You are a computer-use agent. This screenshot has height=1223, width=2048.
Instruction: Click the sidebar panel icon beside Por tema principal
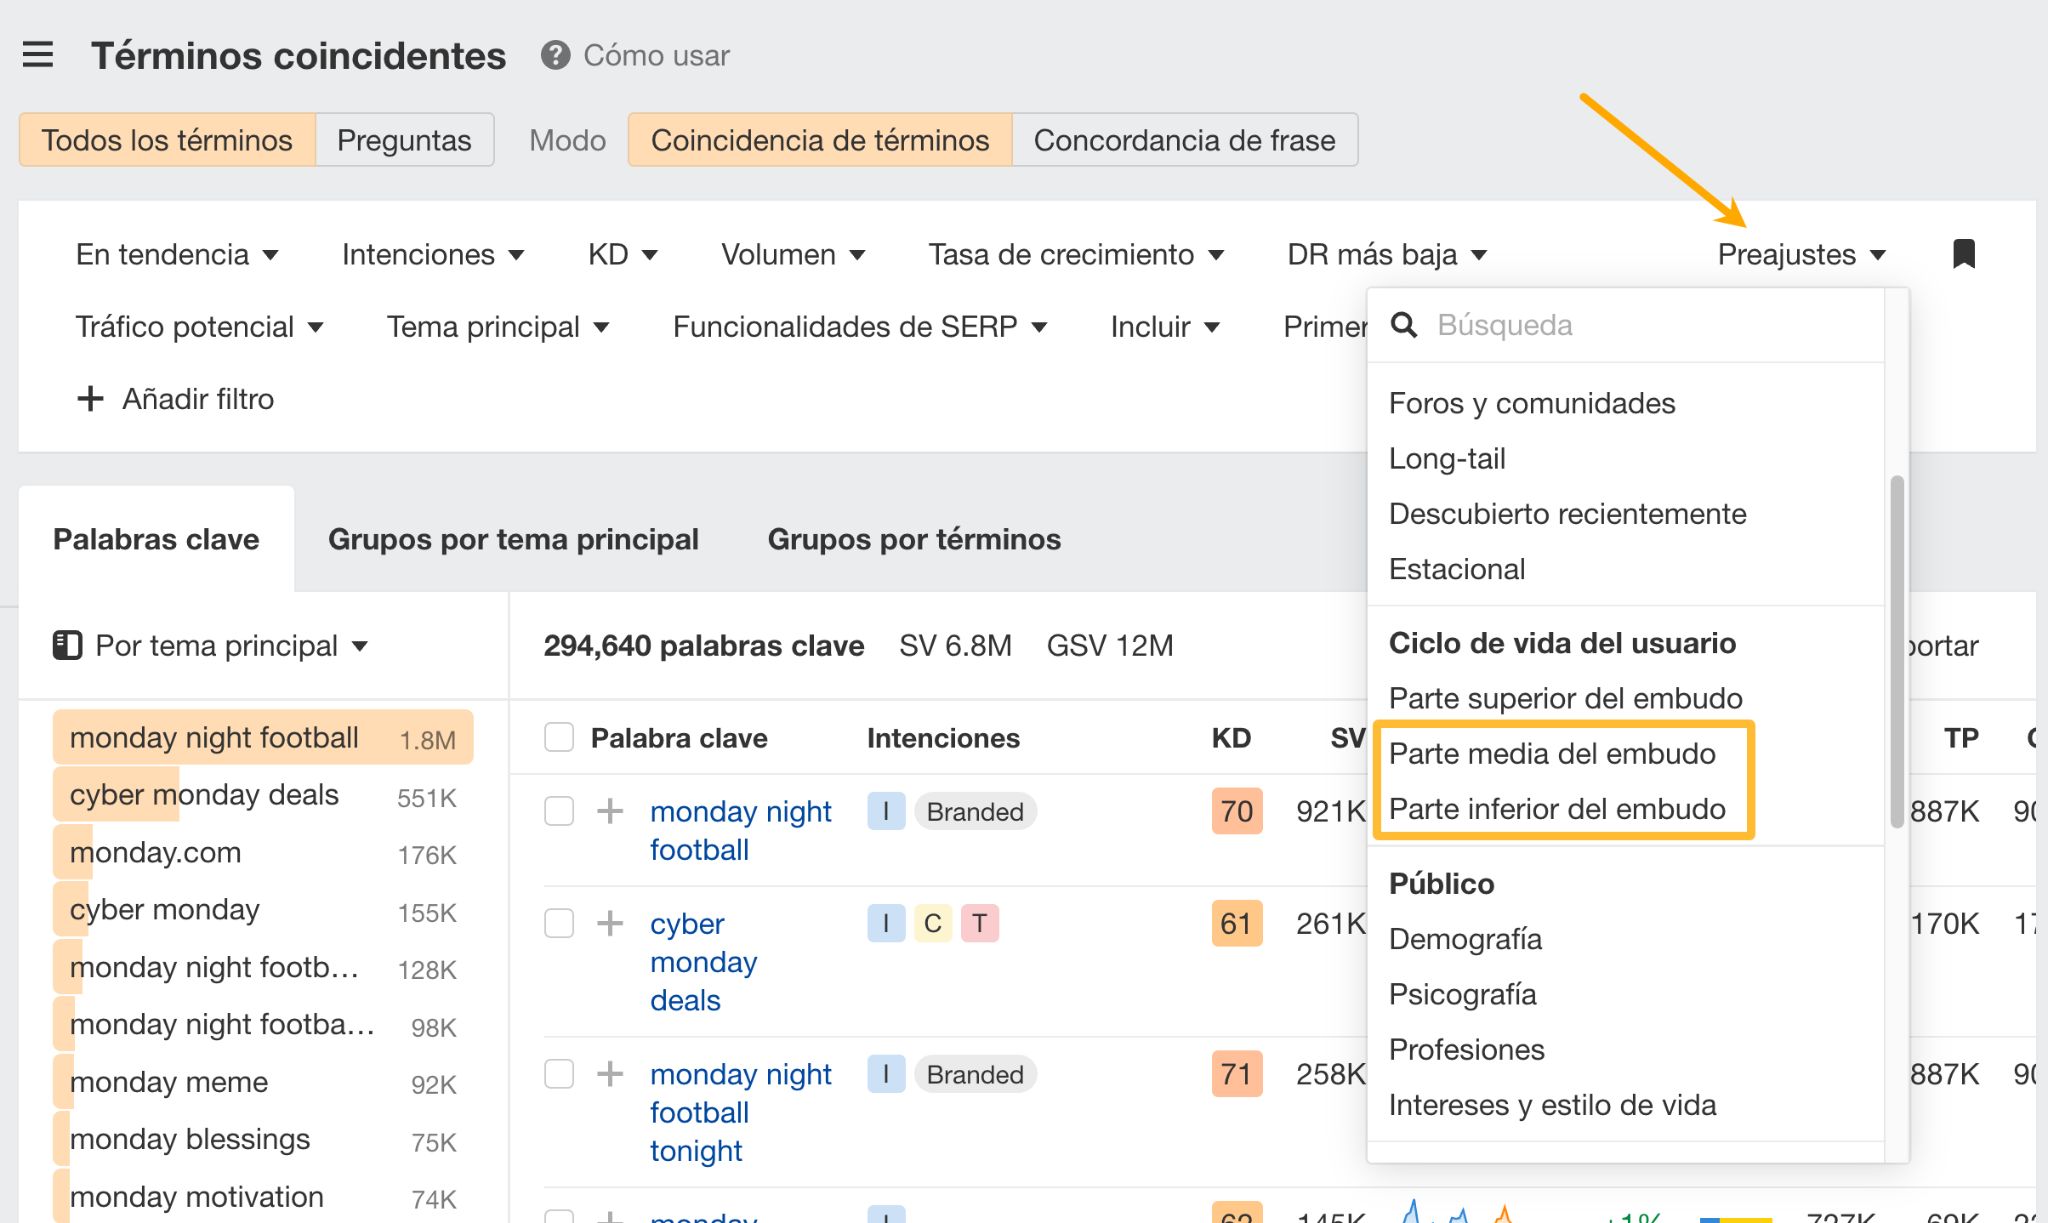[67, 645]
